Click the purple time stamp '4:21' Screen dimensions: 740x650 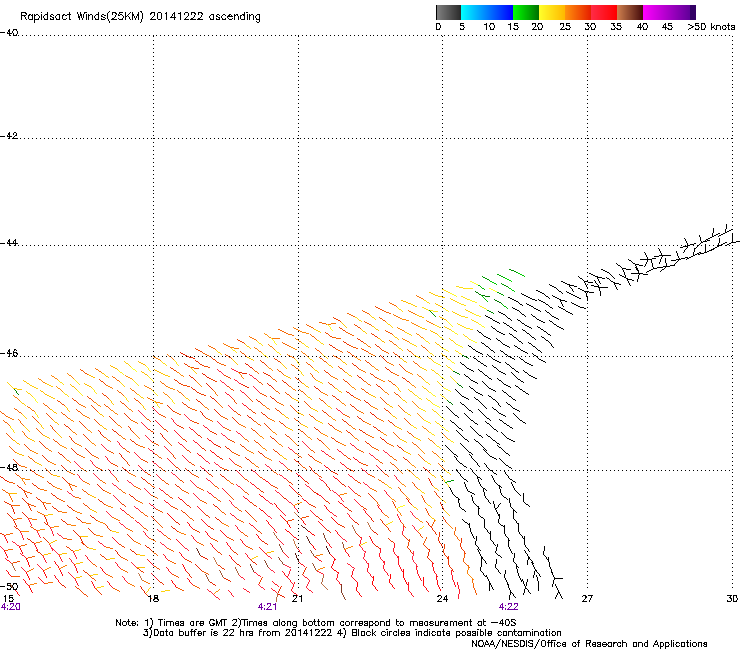click(x=267, y=607)
